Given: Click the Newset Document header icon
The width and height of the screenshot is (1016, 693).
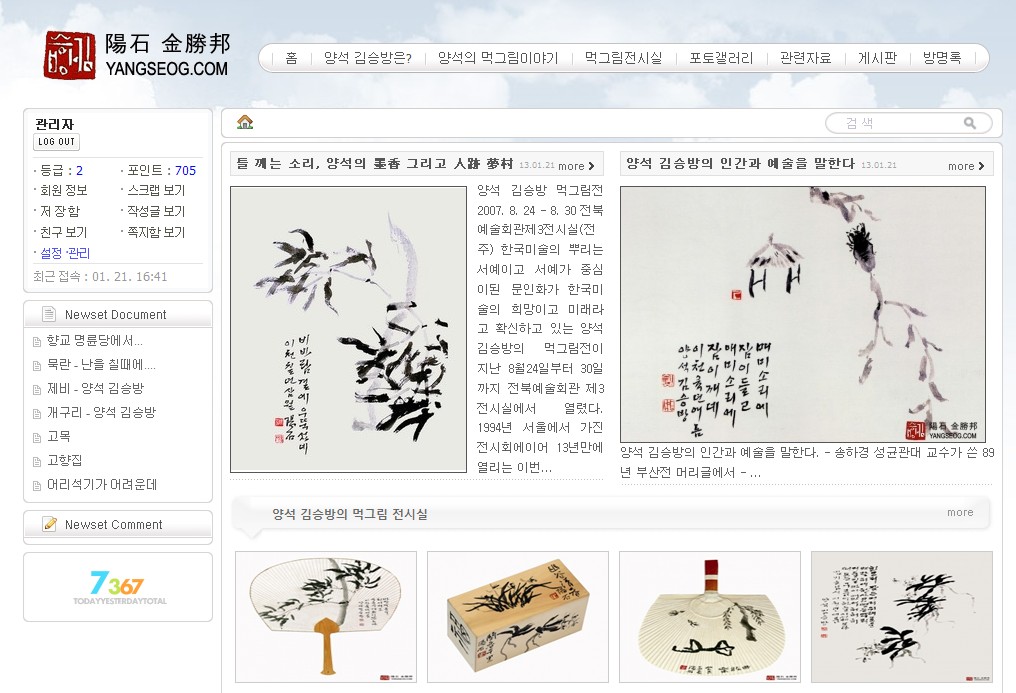Looking at the screenshot, I should coord(49,314).
